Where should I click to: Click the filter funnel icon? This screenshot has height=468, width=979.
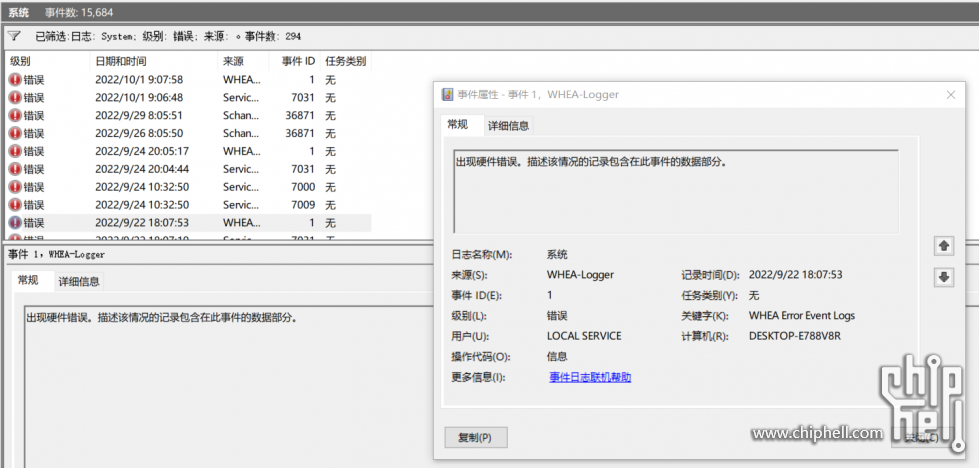[x=14, y=36]
